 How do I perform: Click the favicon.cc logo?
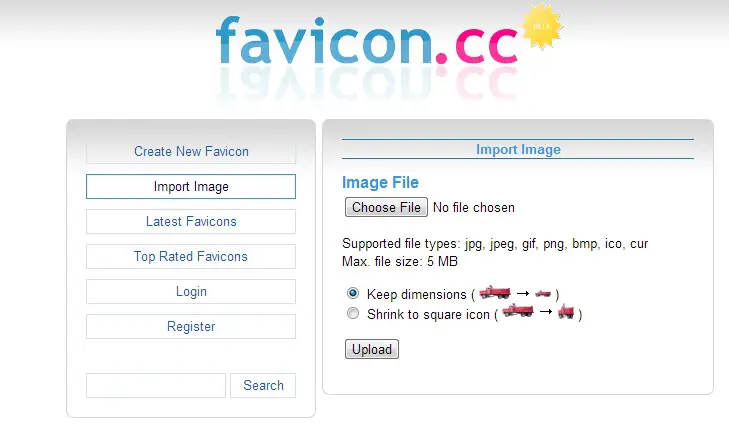pos(367,41)
